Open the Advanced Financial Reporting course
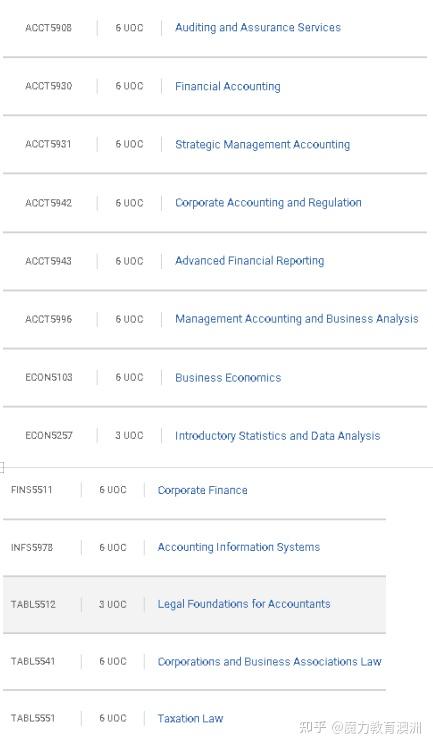The image size is (433, 747). click(250, 261)
